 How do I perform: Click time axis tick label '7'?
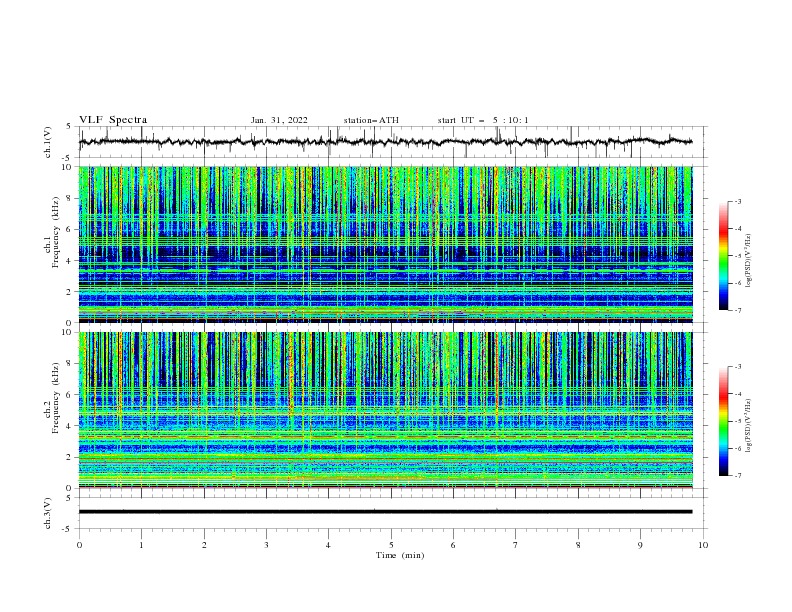click(x=516, y=545)
